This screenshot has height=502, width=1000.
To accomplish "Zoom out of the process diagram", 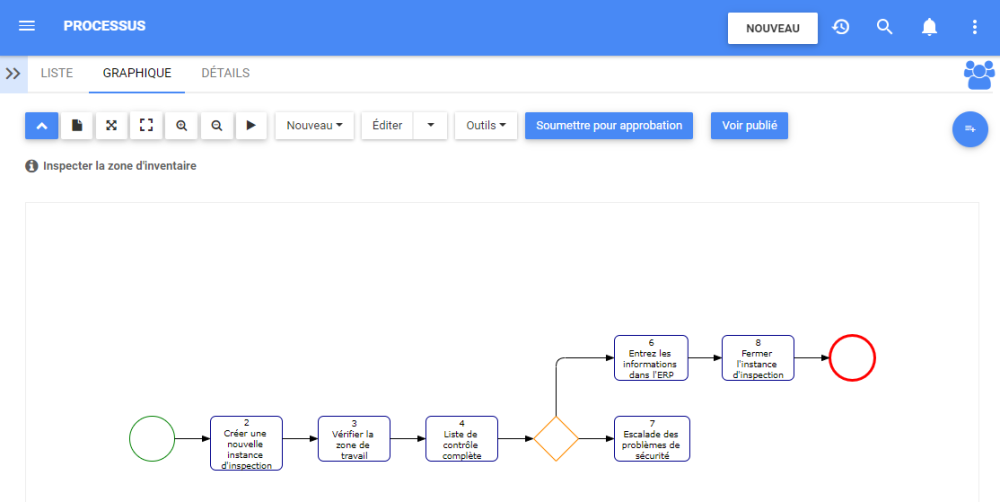I will [216, 126].
